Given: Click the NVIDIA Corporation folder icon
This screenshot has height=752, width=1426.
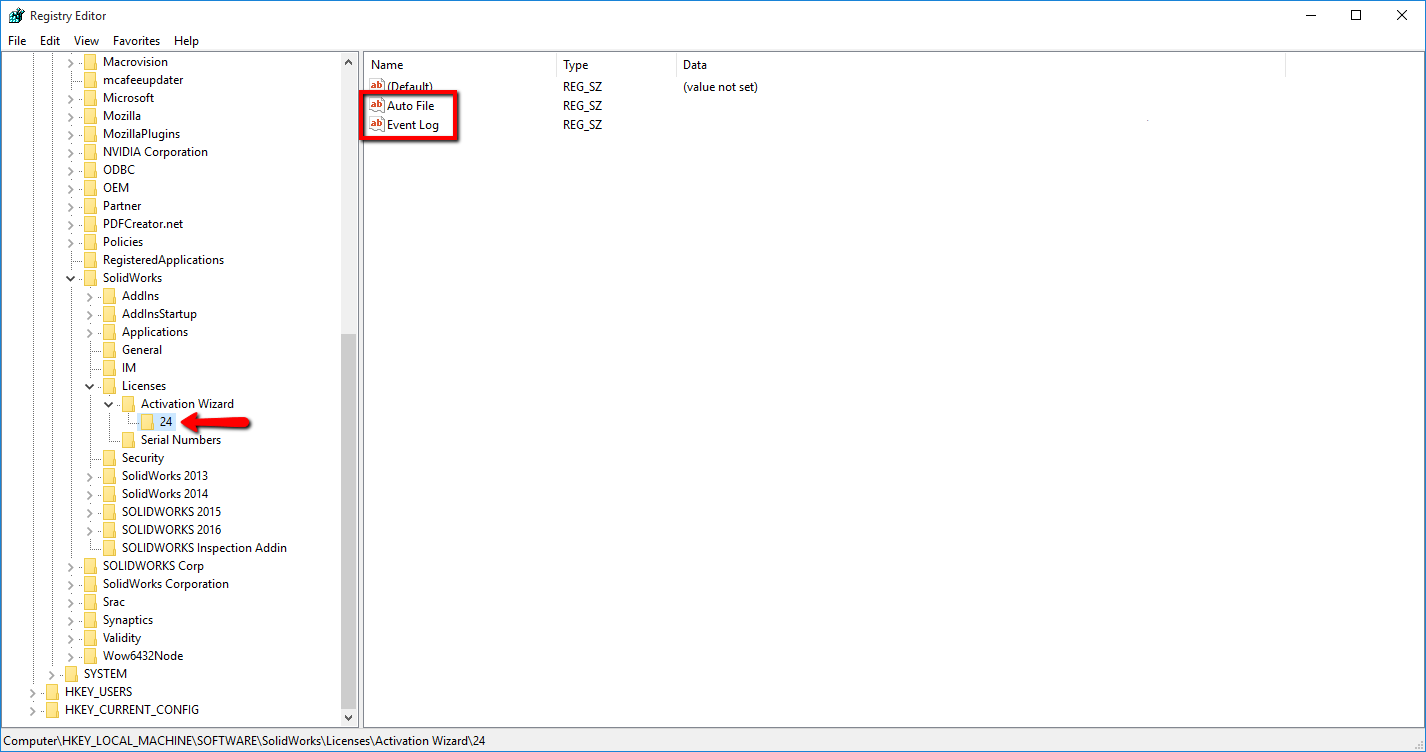Looking at the screenshot, I should (x=92, y=152).
